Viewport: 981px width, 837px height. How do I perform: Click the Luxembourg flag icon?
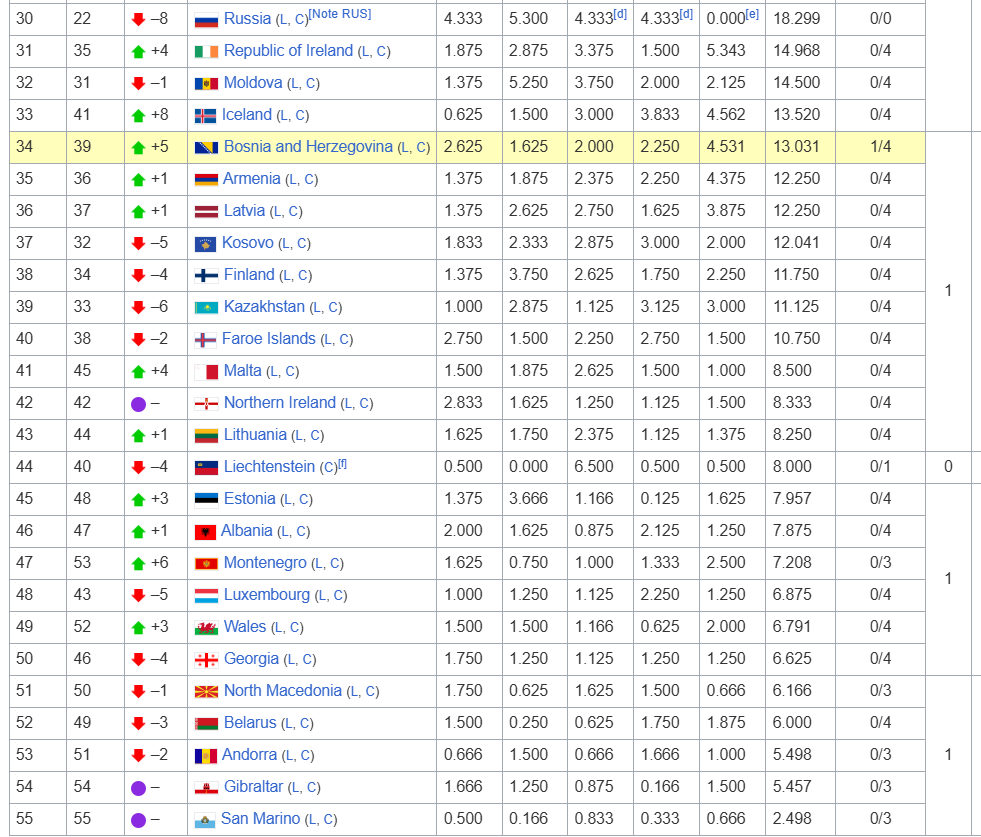click(x=206, y=596)
